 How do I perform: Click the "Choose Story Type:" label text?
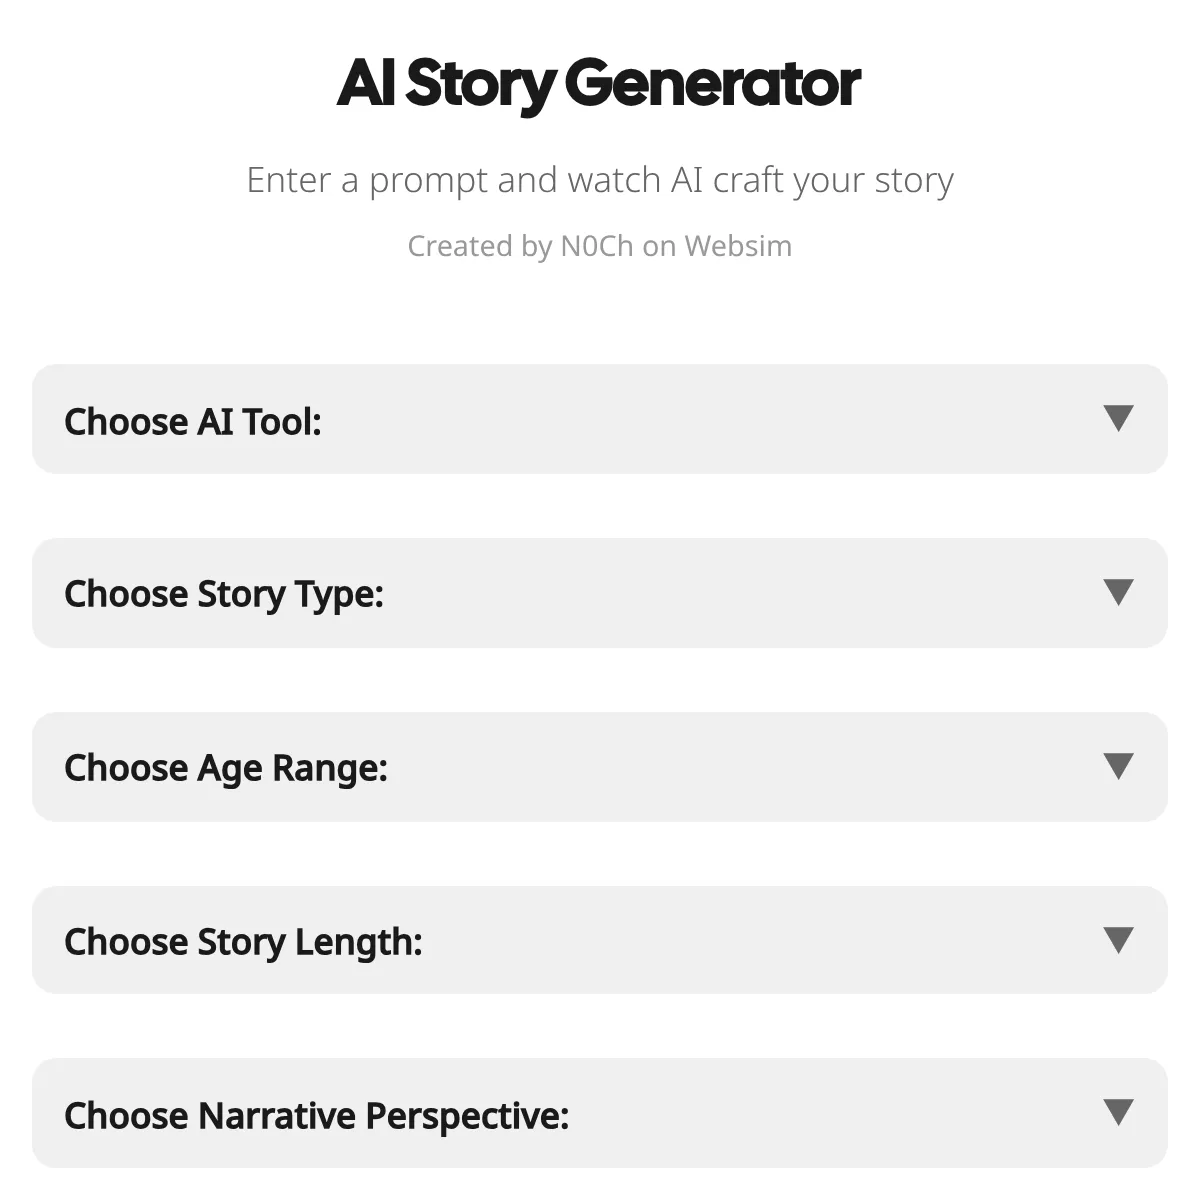point(224,595)
